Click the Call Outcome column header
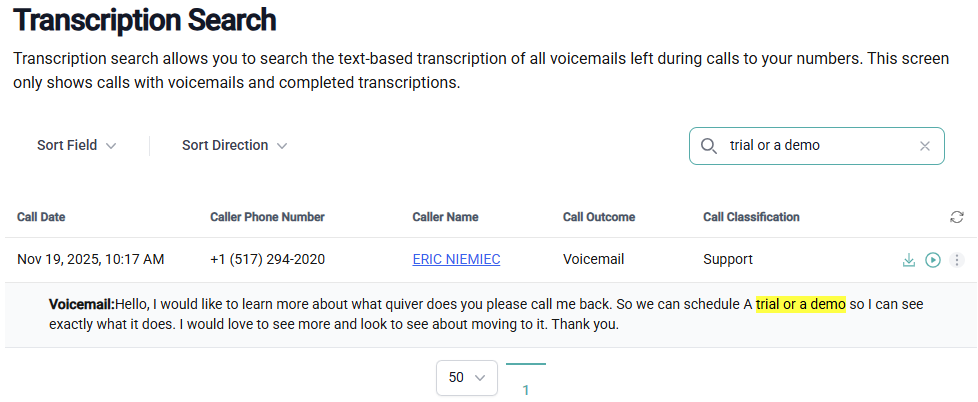This screenshot has height=402, width=978. (x=599, y=217)
